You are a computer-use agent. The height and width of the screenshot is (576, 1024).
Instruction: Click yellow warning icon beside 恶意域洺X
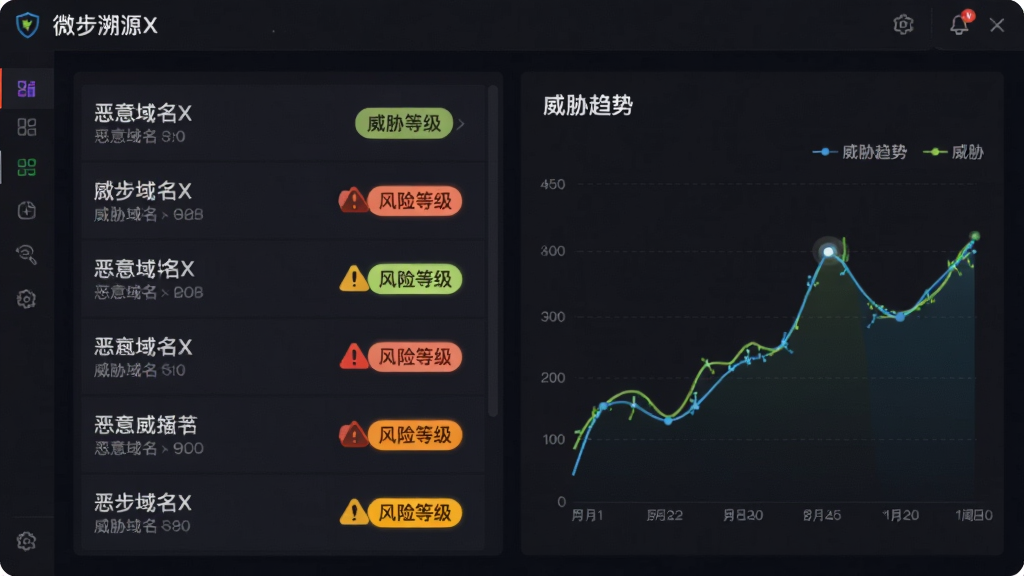[x=353, y=278]
